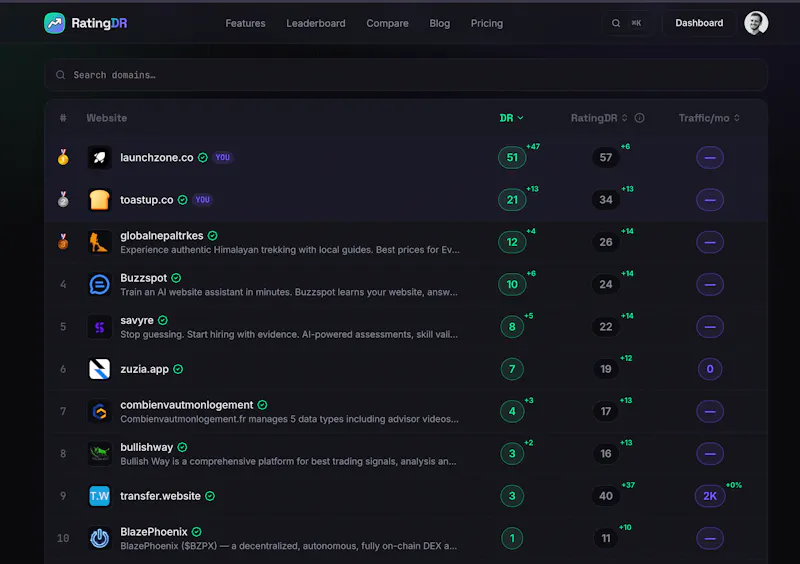This screenshot has height=564, width=800.
Task: Open the launchzone.co website entry
Action: 157,158
